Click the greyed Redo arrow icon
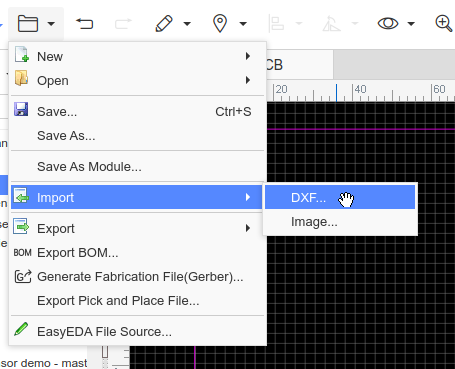The width and height of the screenshot is (455, 369). tap(123, 24)
